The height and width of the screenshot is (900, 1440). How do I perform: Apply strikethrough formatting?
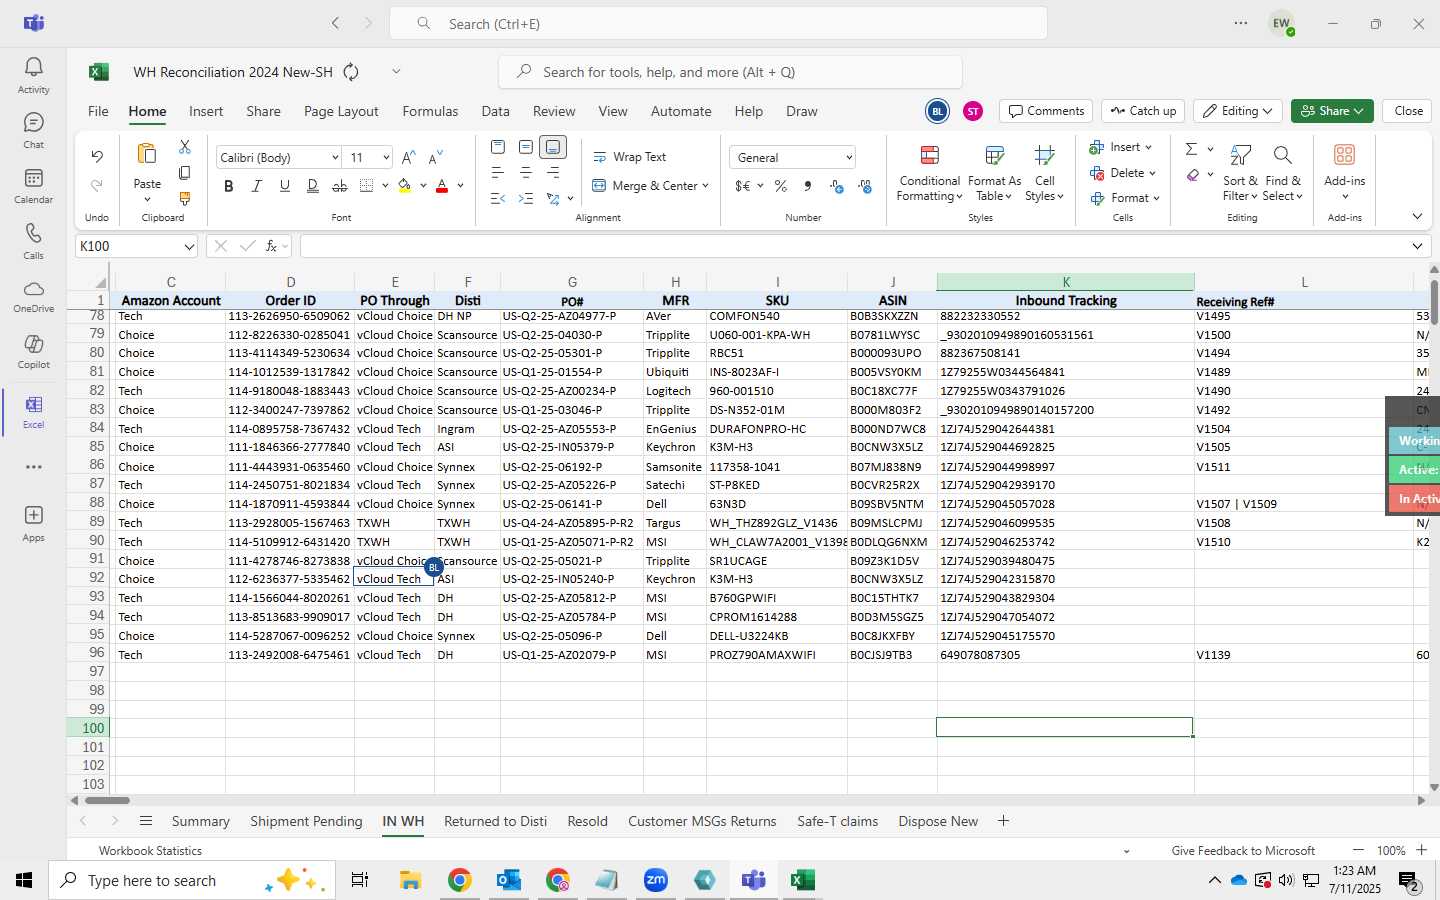pos(340,186)
